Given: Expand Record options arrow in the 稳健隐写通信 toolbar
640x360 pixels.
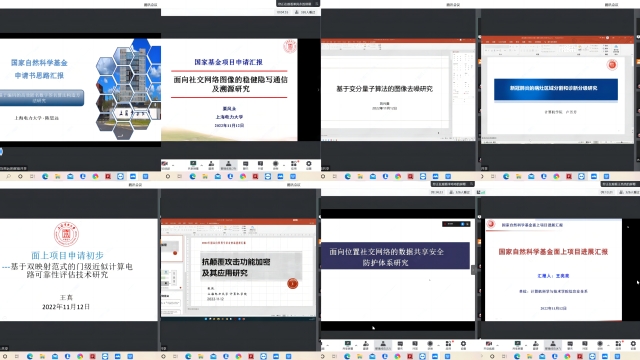Looking at the screenshot, I should (x=284, y=165).
